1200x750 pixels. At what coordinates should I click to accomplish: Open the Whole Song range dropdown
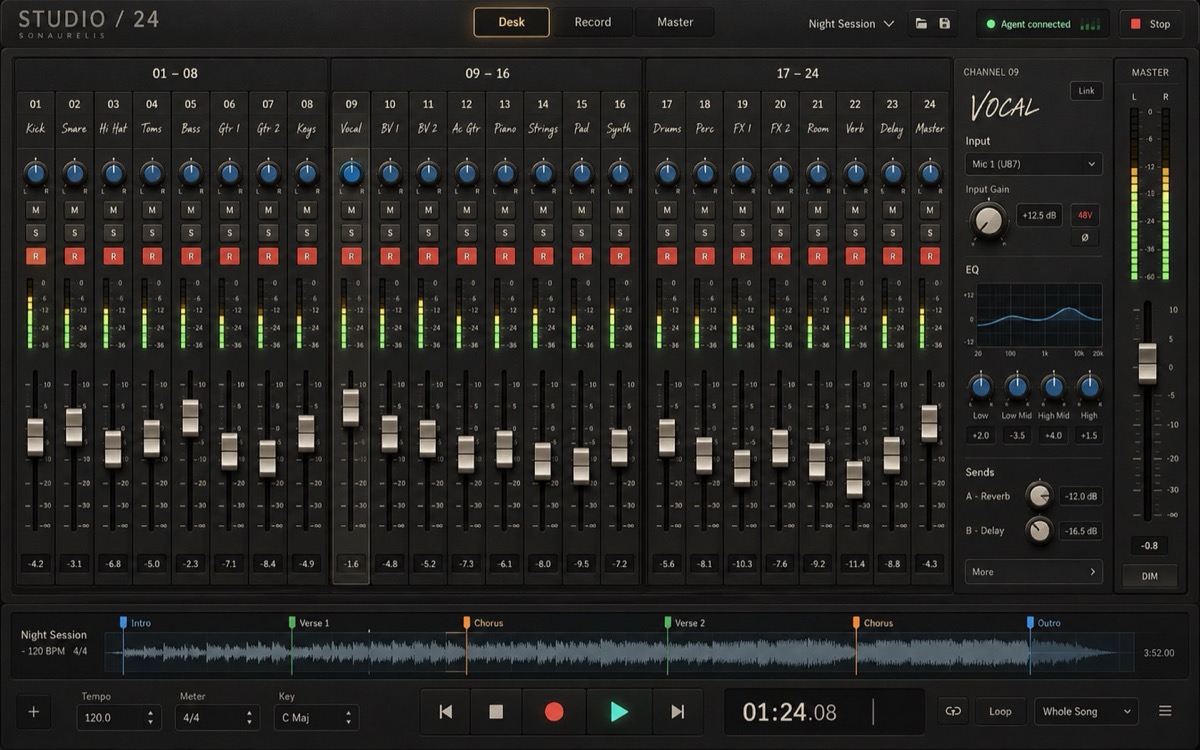(x=1086, y=712)
